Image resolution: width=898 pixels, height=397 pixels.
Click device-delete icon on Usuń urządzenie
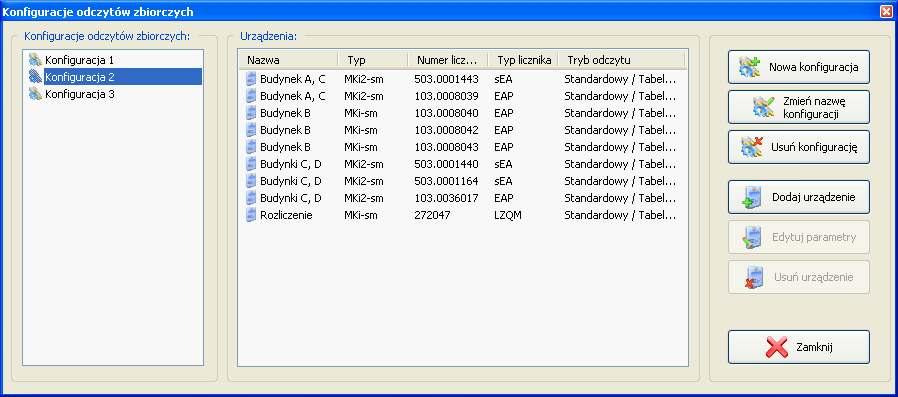point(754,278)
